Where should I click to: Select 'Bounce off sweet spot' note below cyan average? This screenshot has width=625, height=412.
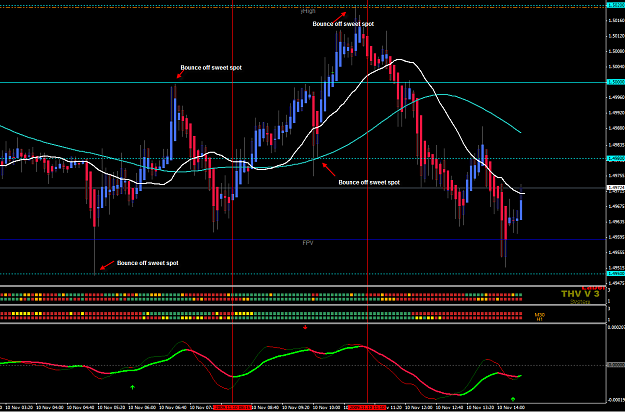(x=369, y=182)
